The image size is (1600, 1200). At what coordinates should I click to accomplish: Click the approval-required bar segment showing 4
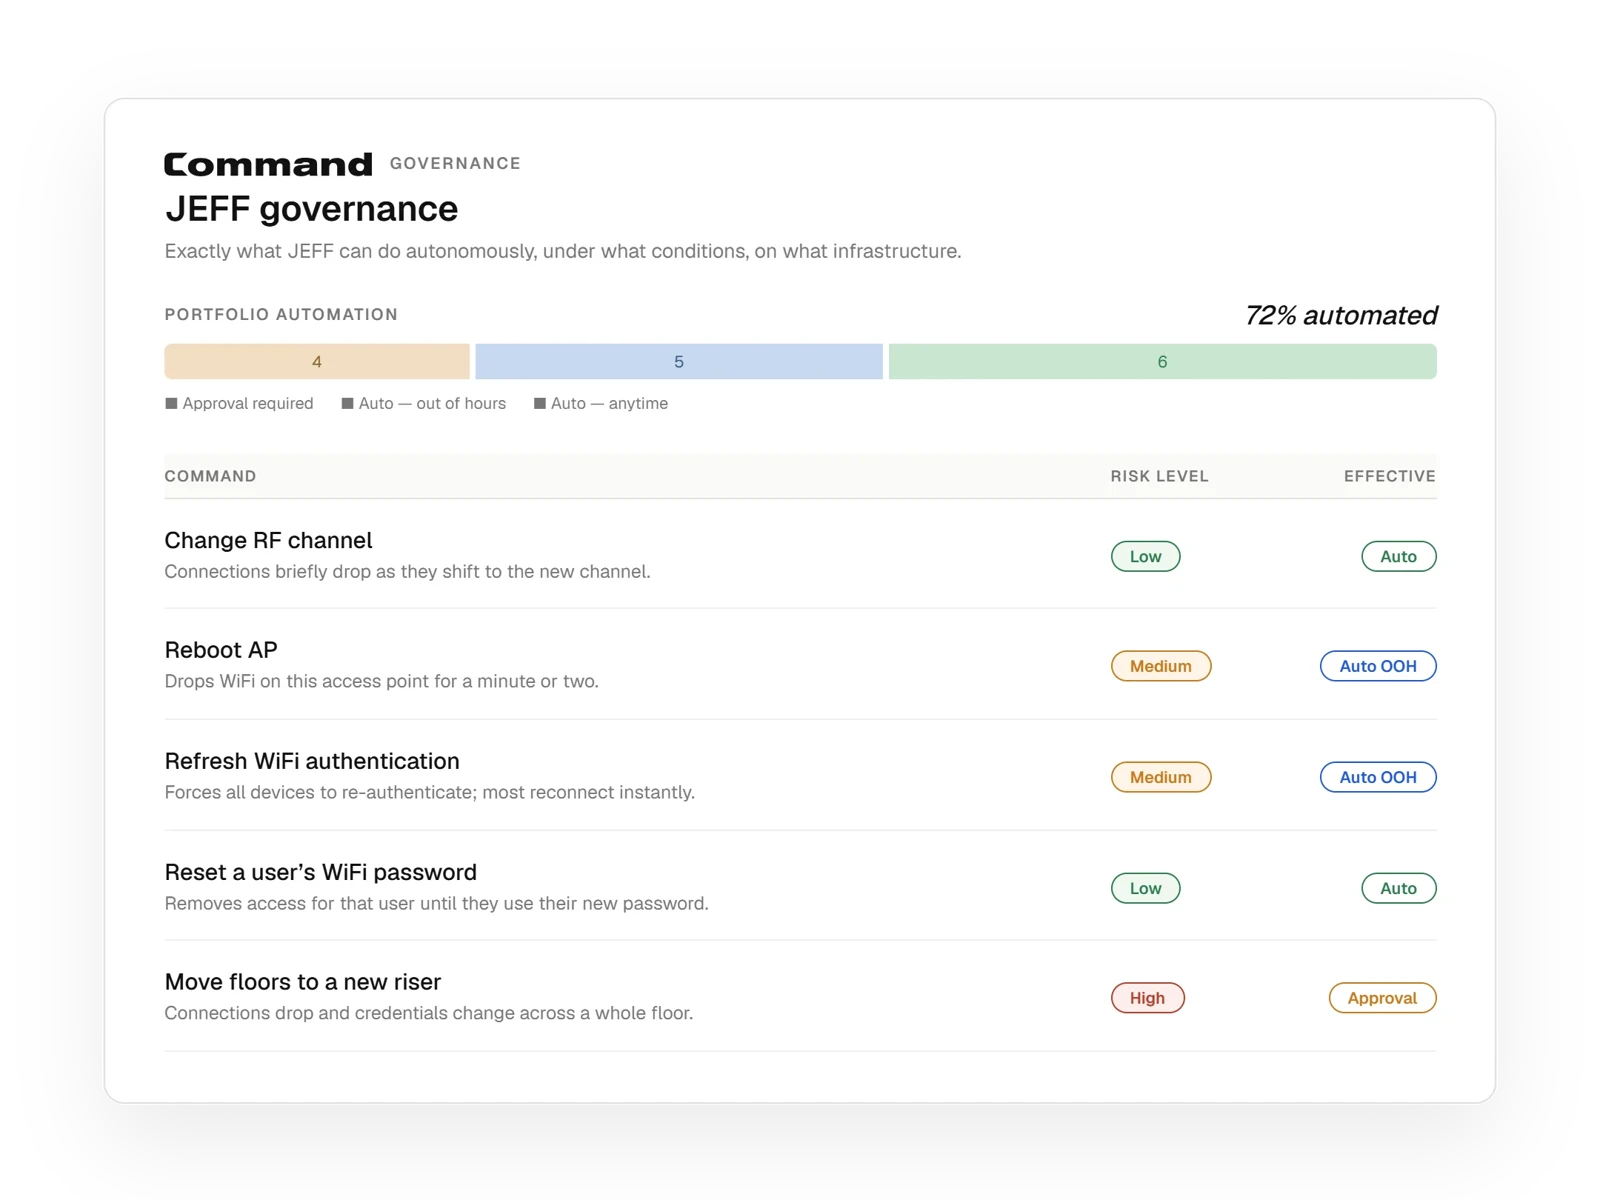317,361
